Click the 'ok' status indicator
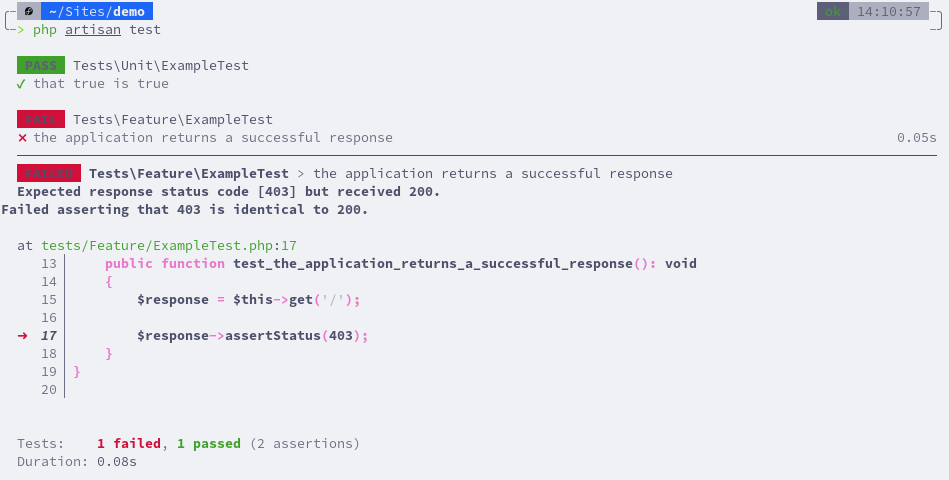This screenshot has width=949, height=480. [x=833, y=11]
